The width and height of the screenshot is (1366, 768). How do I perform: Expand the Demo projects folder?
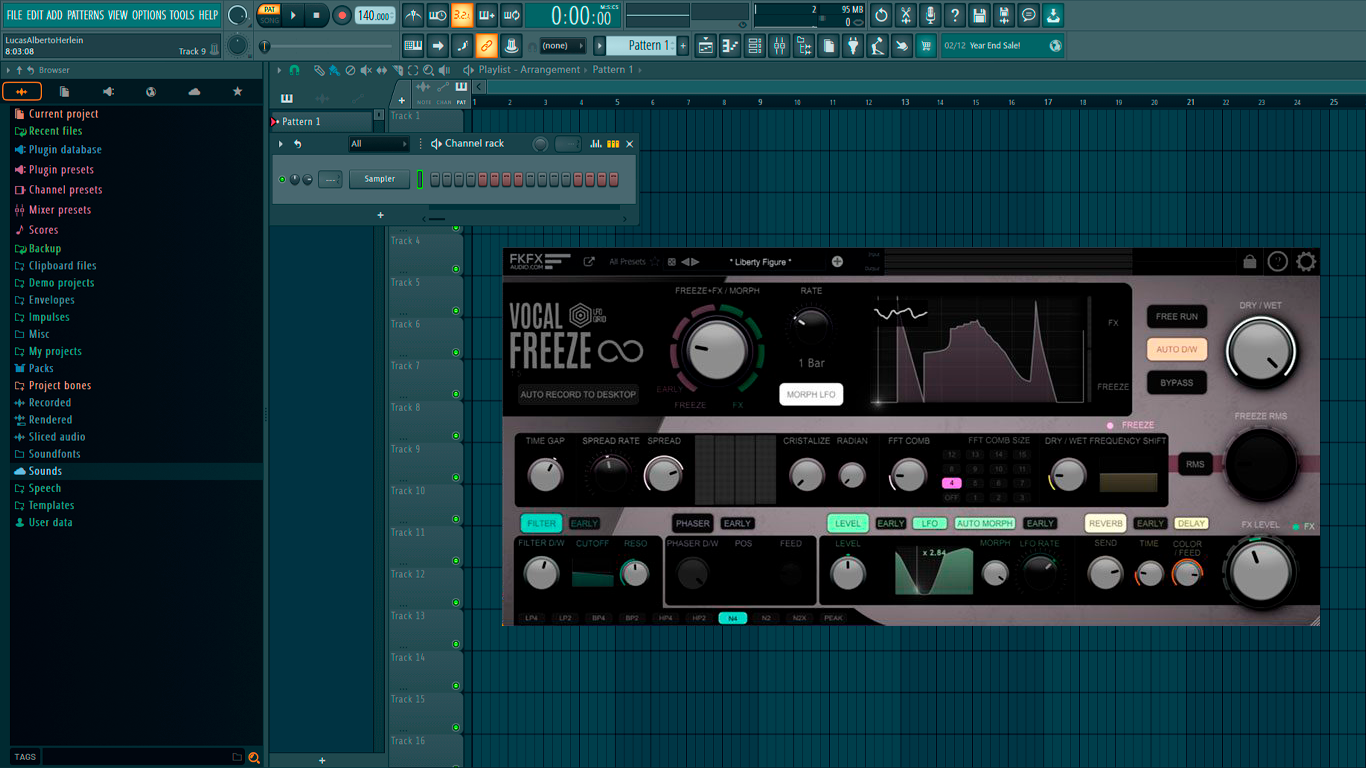click(x=61, y=283)
